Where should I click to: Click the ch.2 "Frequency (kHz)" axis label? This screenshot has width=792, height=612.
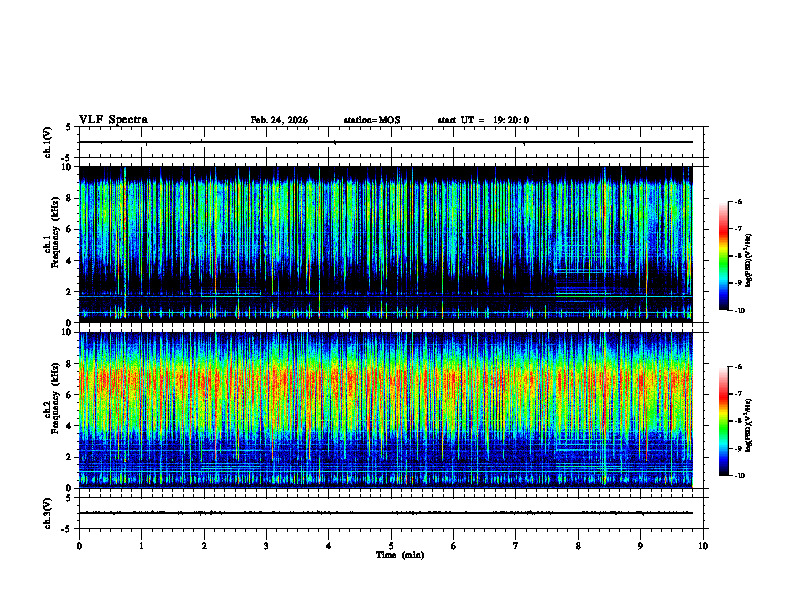[55, 398]
